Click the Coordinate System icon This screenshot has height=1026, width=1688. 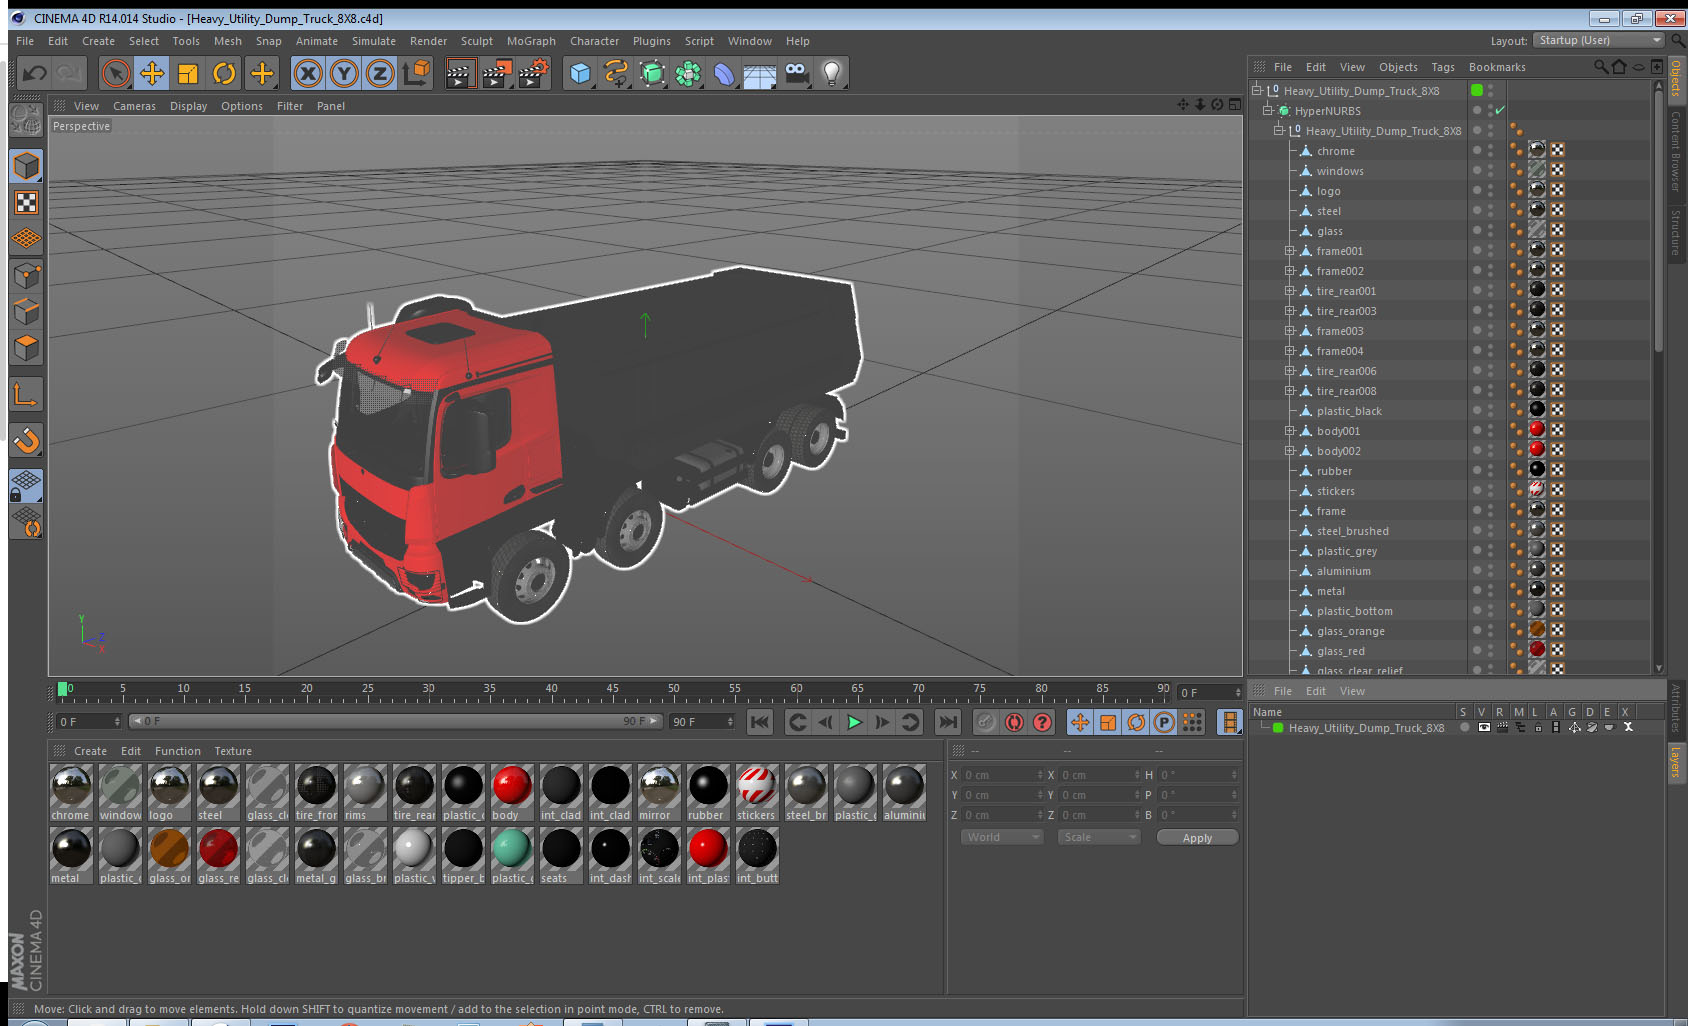[416, 73]
